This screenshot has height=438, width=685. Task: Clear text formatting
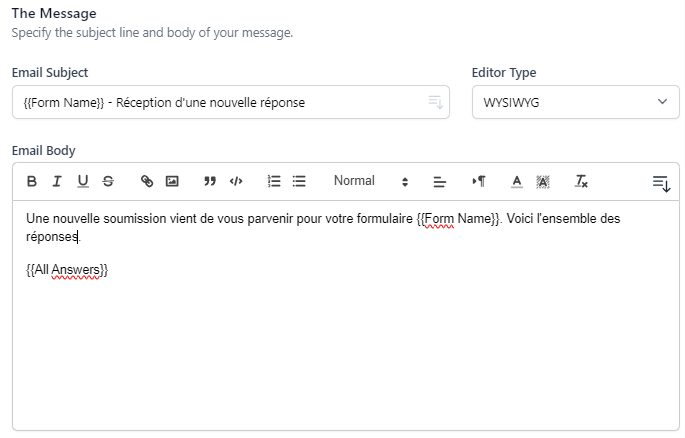pos(581,181)
